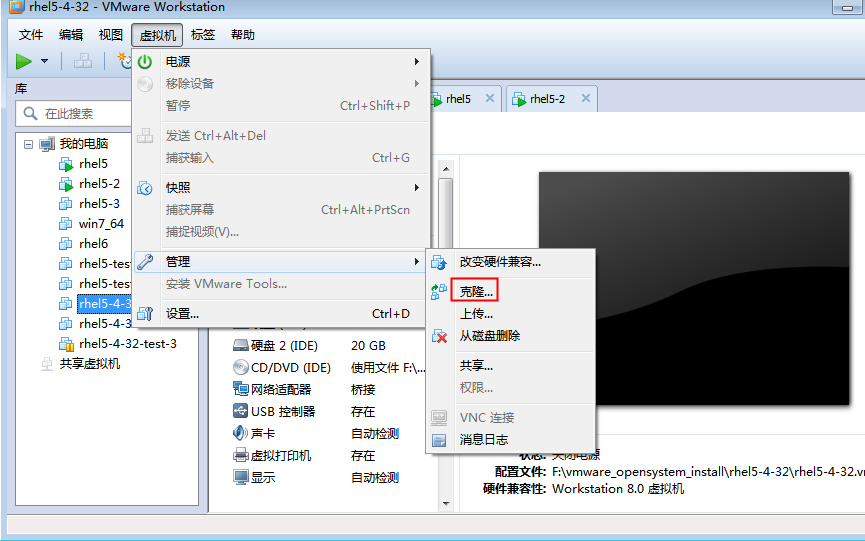The width and height of the screenshot is (865, 541).
Task: Select rhel5-2 in the library tree
Action: (x=99, y=184)
